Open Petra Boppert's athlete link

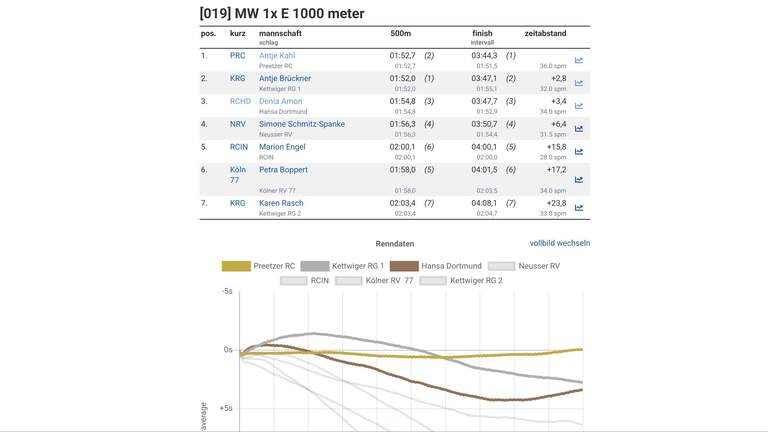tap(283, 170)
